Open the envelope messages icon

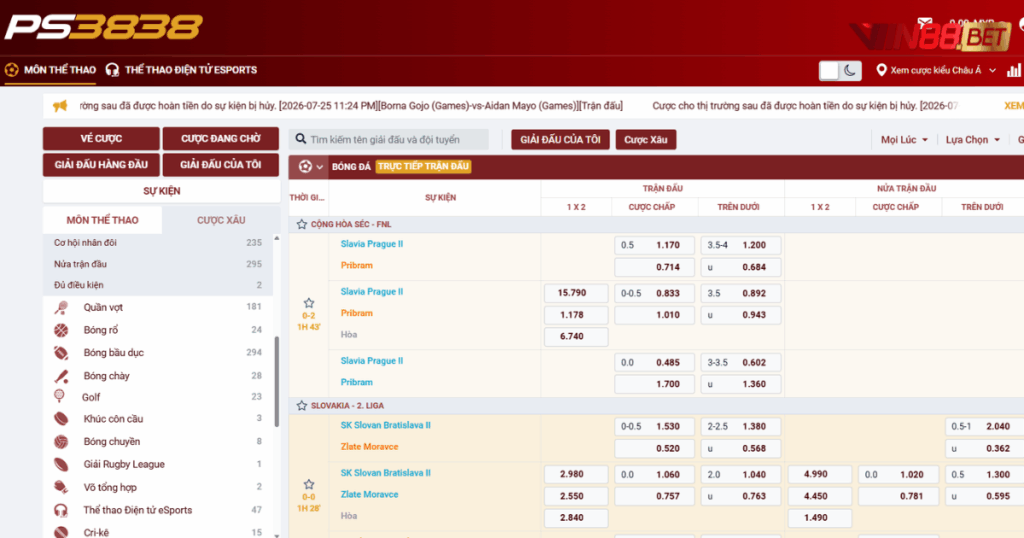925,23
